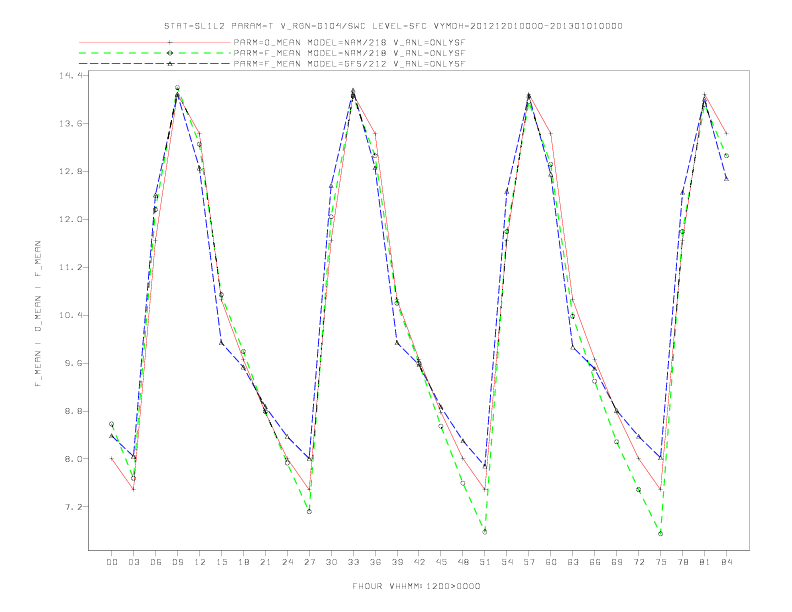Click the green circle data point at hour 27

point(309,512)
